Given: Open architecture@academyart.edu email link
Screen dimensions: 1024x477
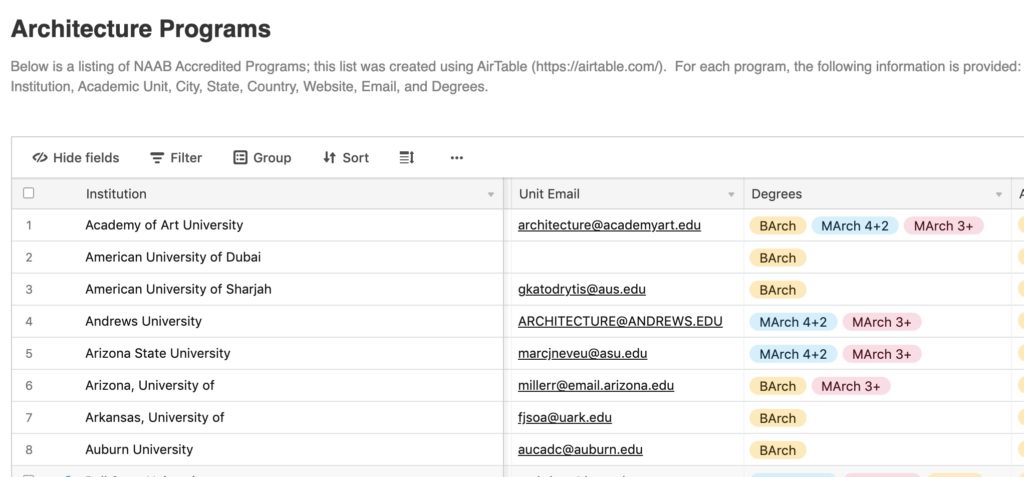Looking at the screenshot, I should pos(609,225).
